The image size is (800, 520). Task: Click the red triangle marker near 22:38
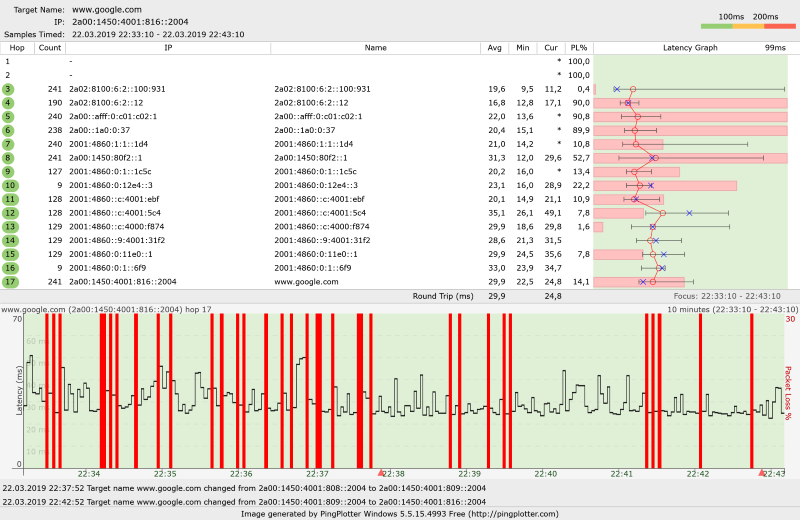(381, 473)
